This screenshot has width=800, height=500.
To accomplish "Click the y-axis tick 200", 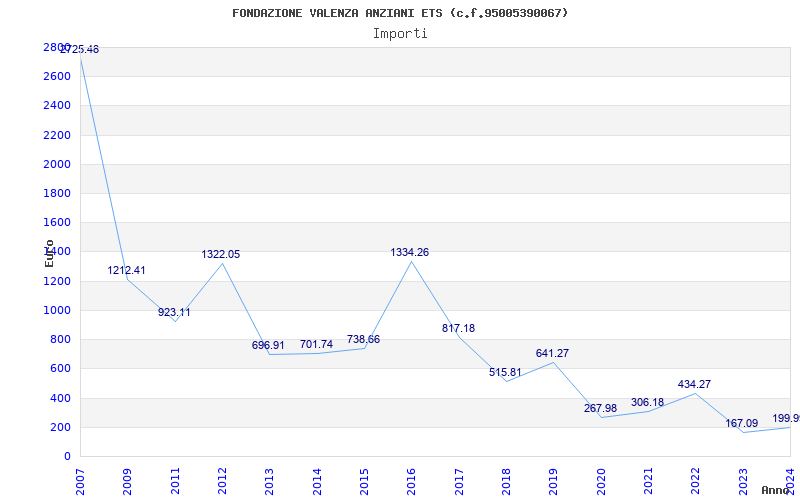I will (x=60, y=427).
